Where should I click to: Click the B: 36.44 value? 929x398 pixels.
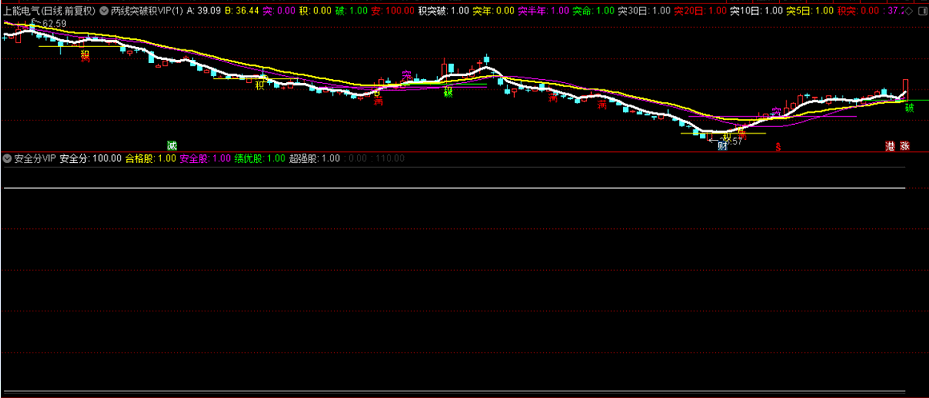tap(242, 11)
